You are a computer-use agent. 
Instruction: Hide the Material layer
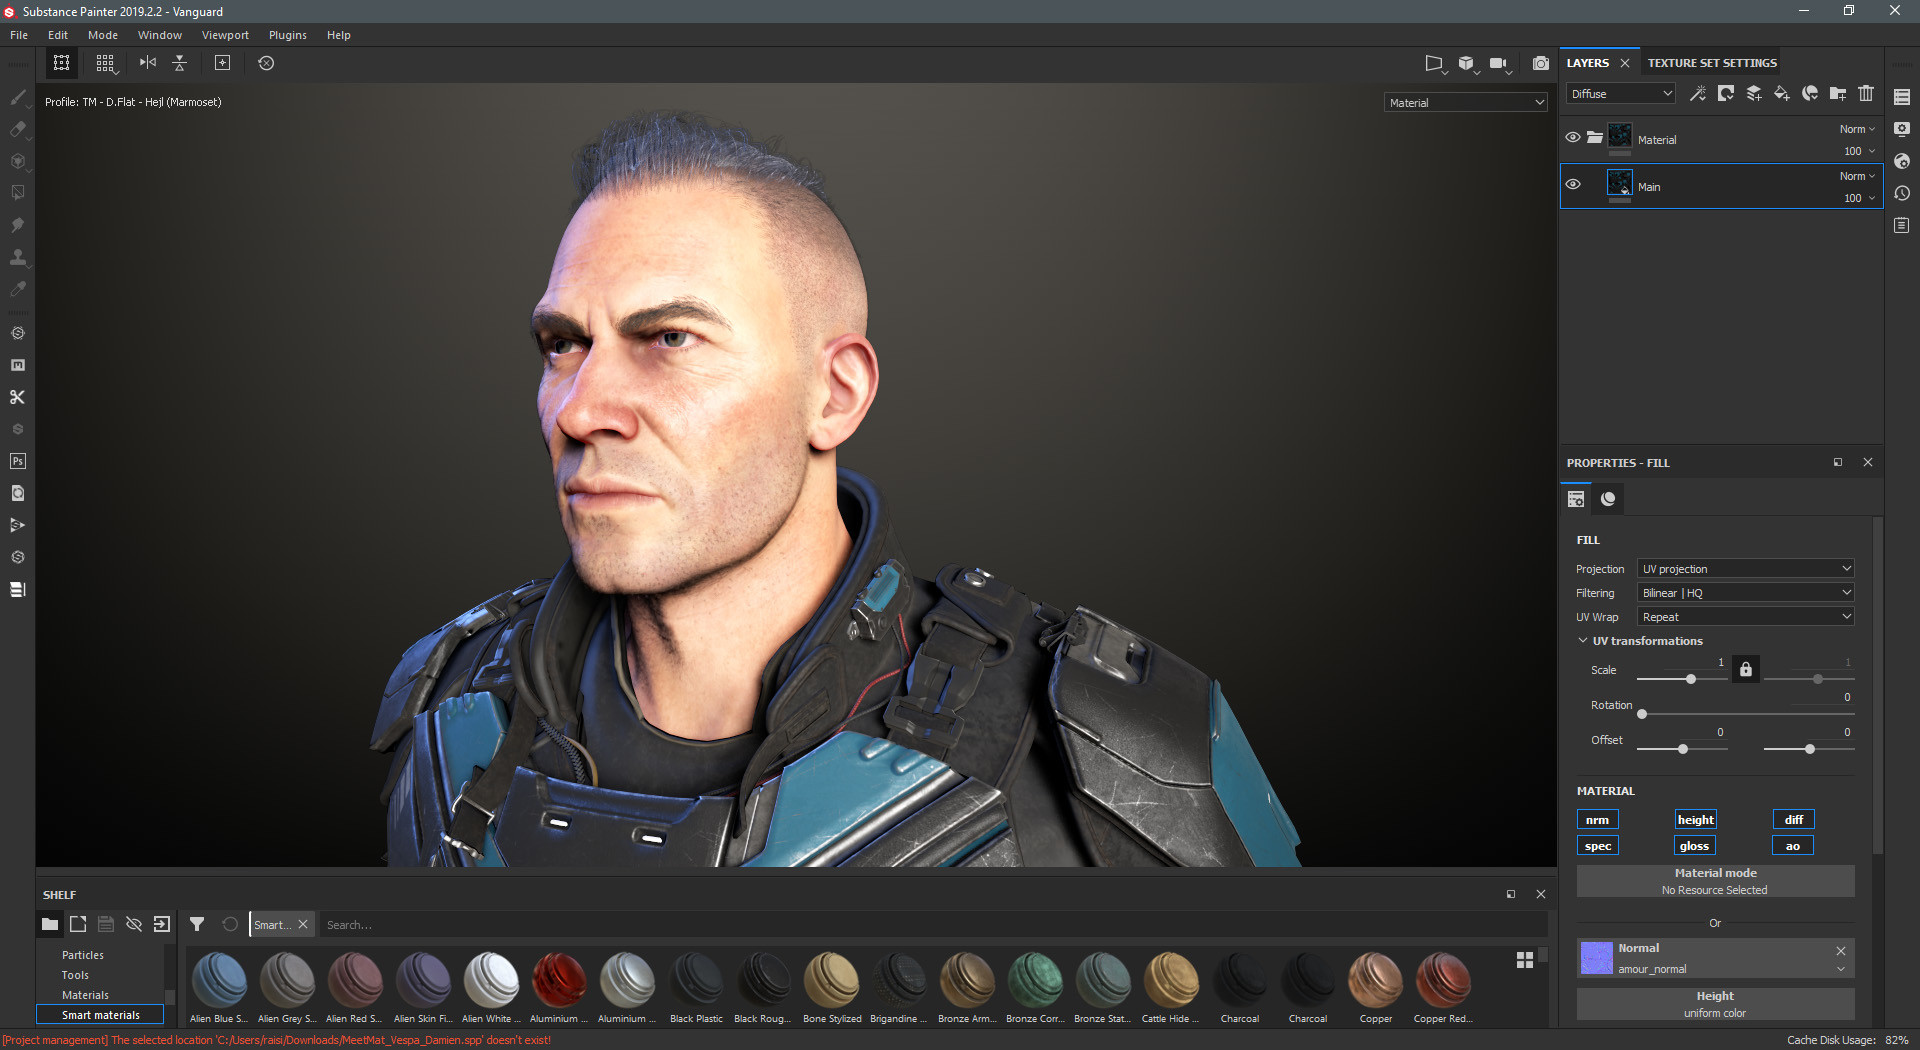tap(1573, 137)
